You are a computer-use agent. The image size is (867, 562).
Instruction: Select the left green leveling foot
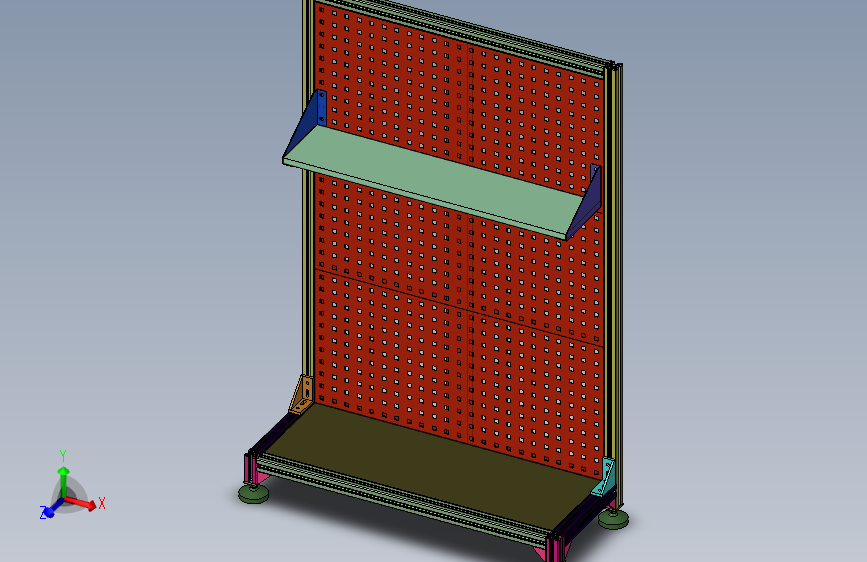(x=253, y=492)
